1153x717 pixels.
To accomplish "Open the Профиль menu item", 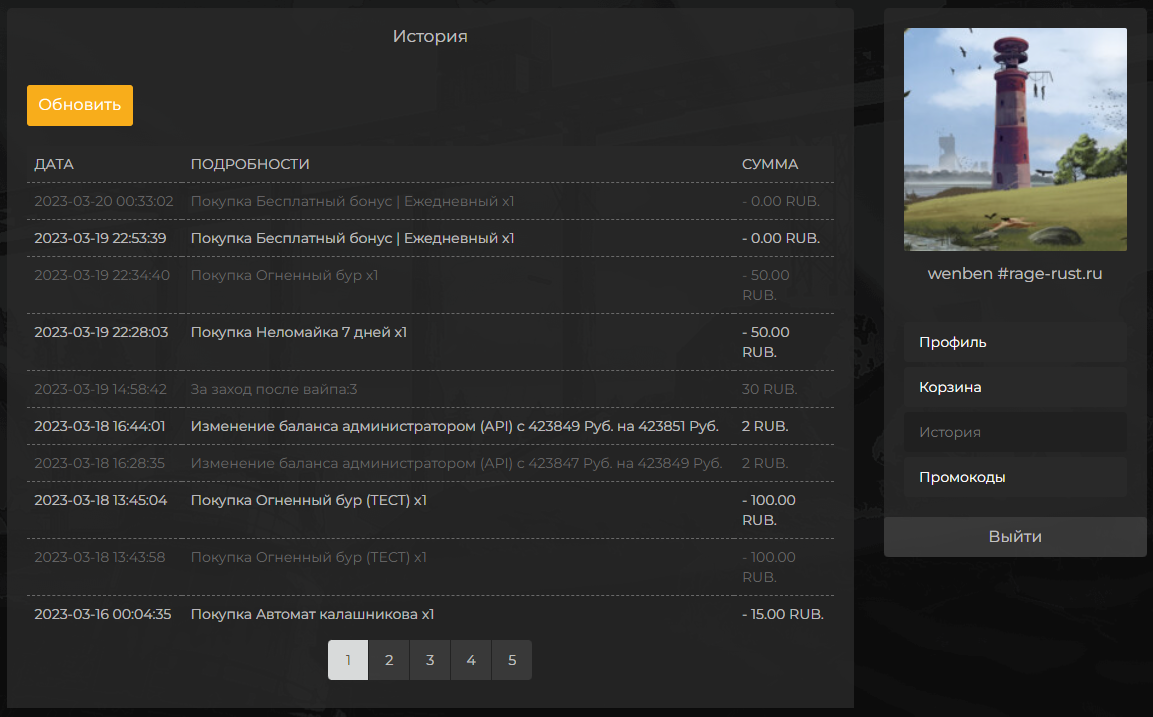I will (1014, 342).
